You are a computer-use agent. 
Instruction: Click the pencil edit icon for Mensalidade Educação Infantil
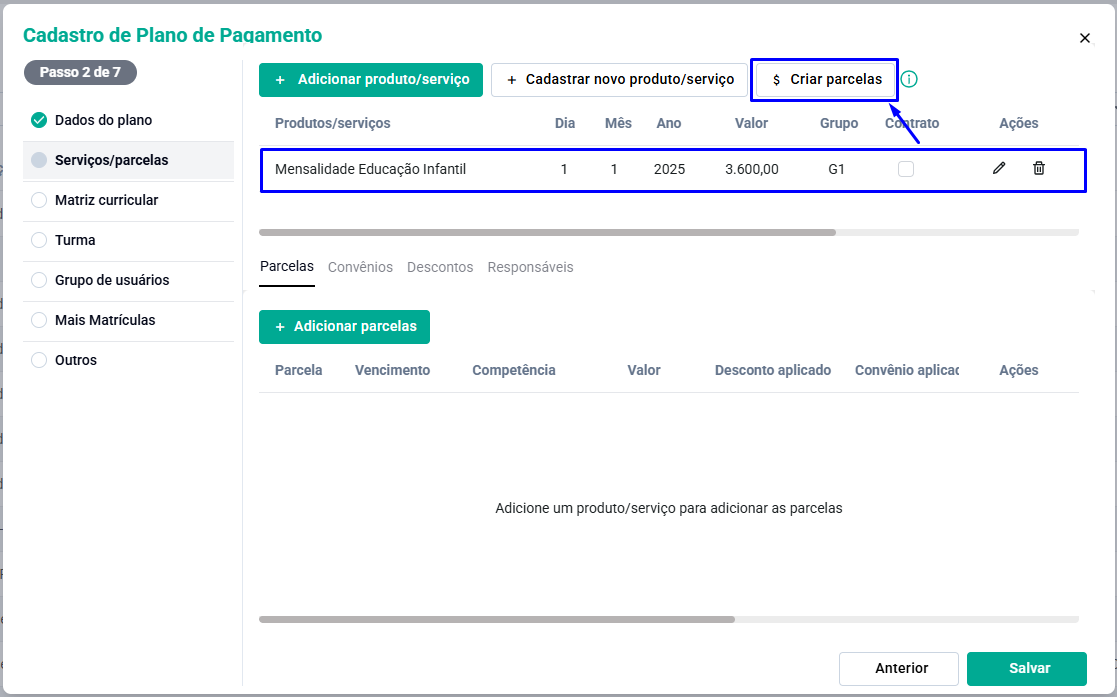tap(999, 168)
